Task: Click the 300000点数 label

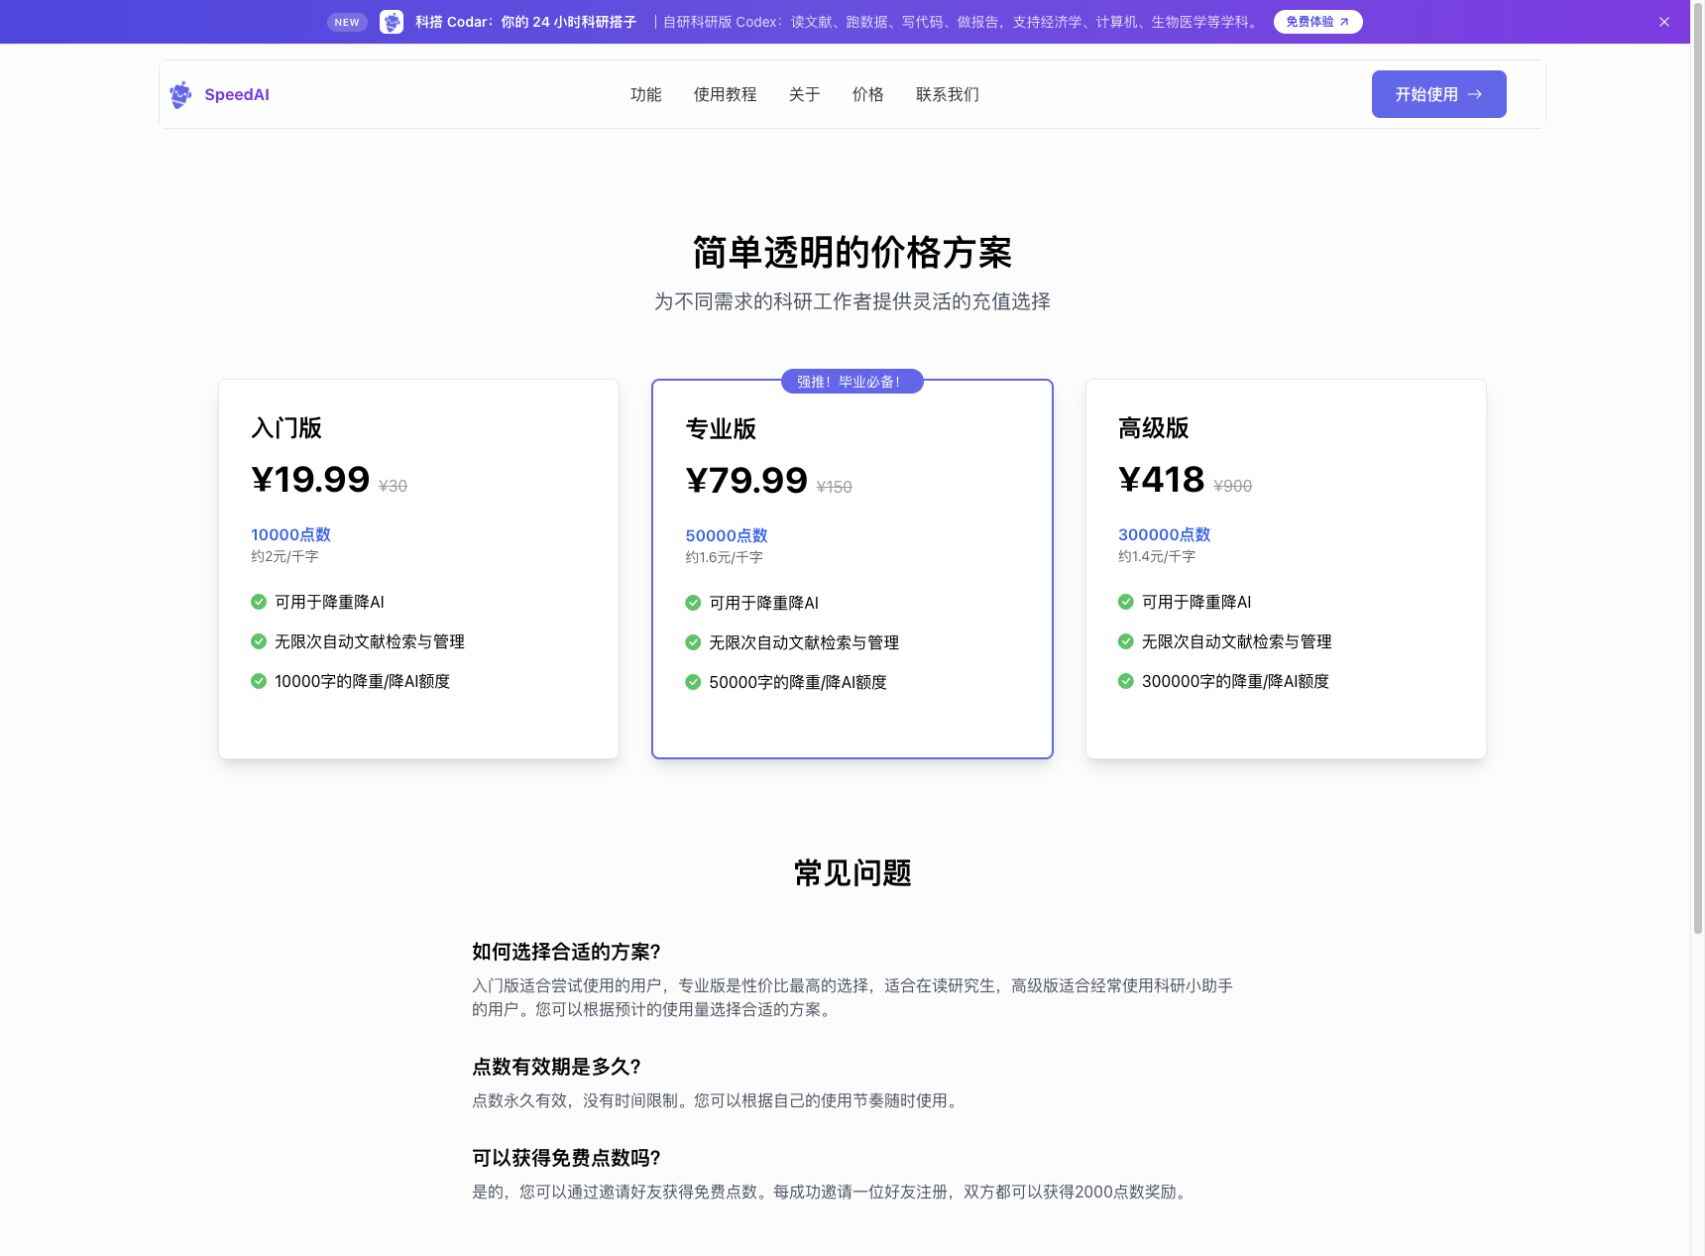Action: tap(1164, 535)
